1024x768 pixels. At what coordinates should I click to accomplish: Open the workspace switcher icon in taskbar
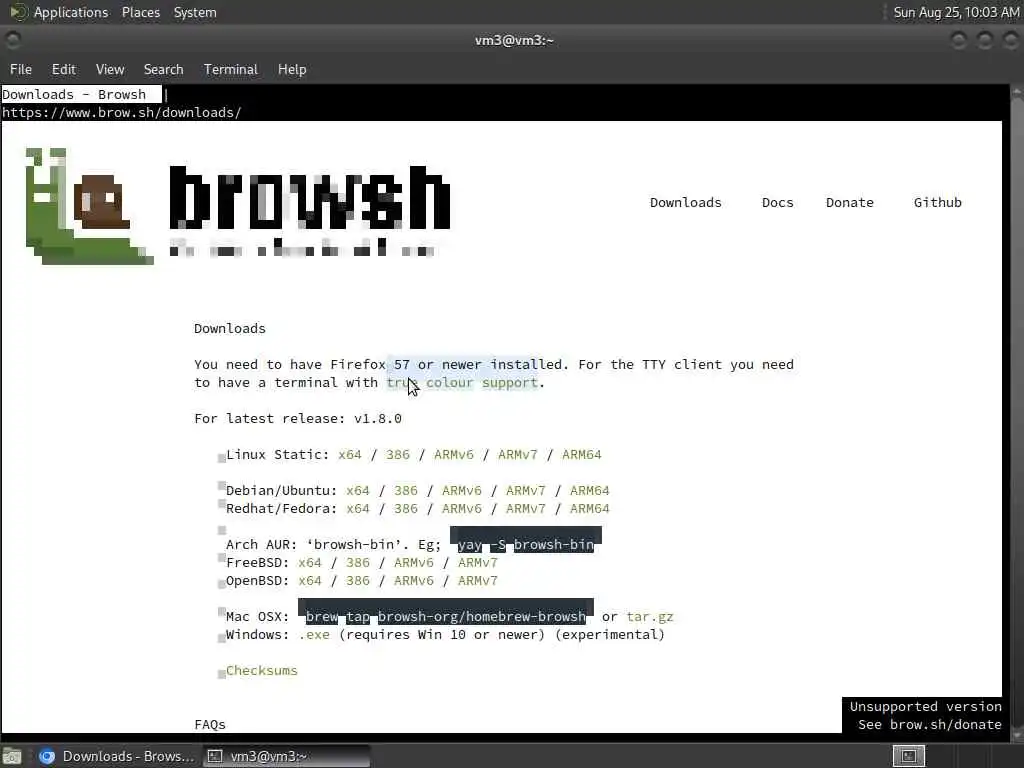pos(908,756)
